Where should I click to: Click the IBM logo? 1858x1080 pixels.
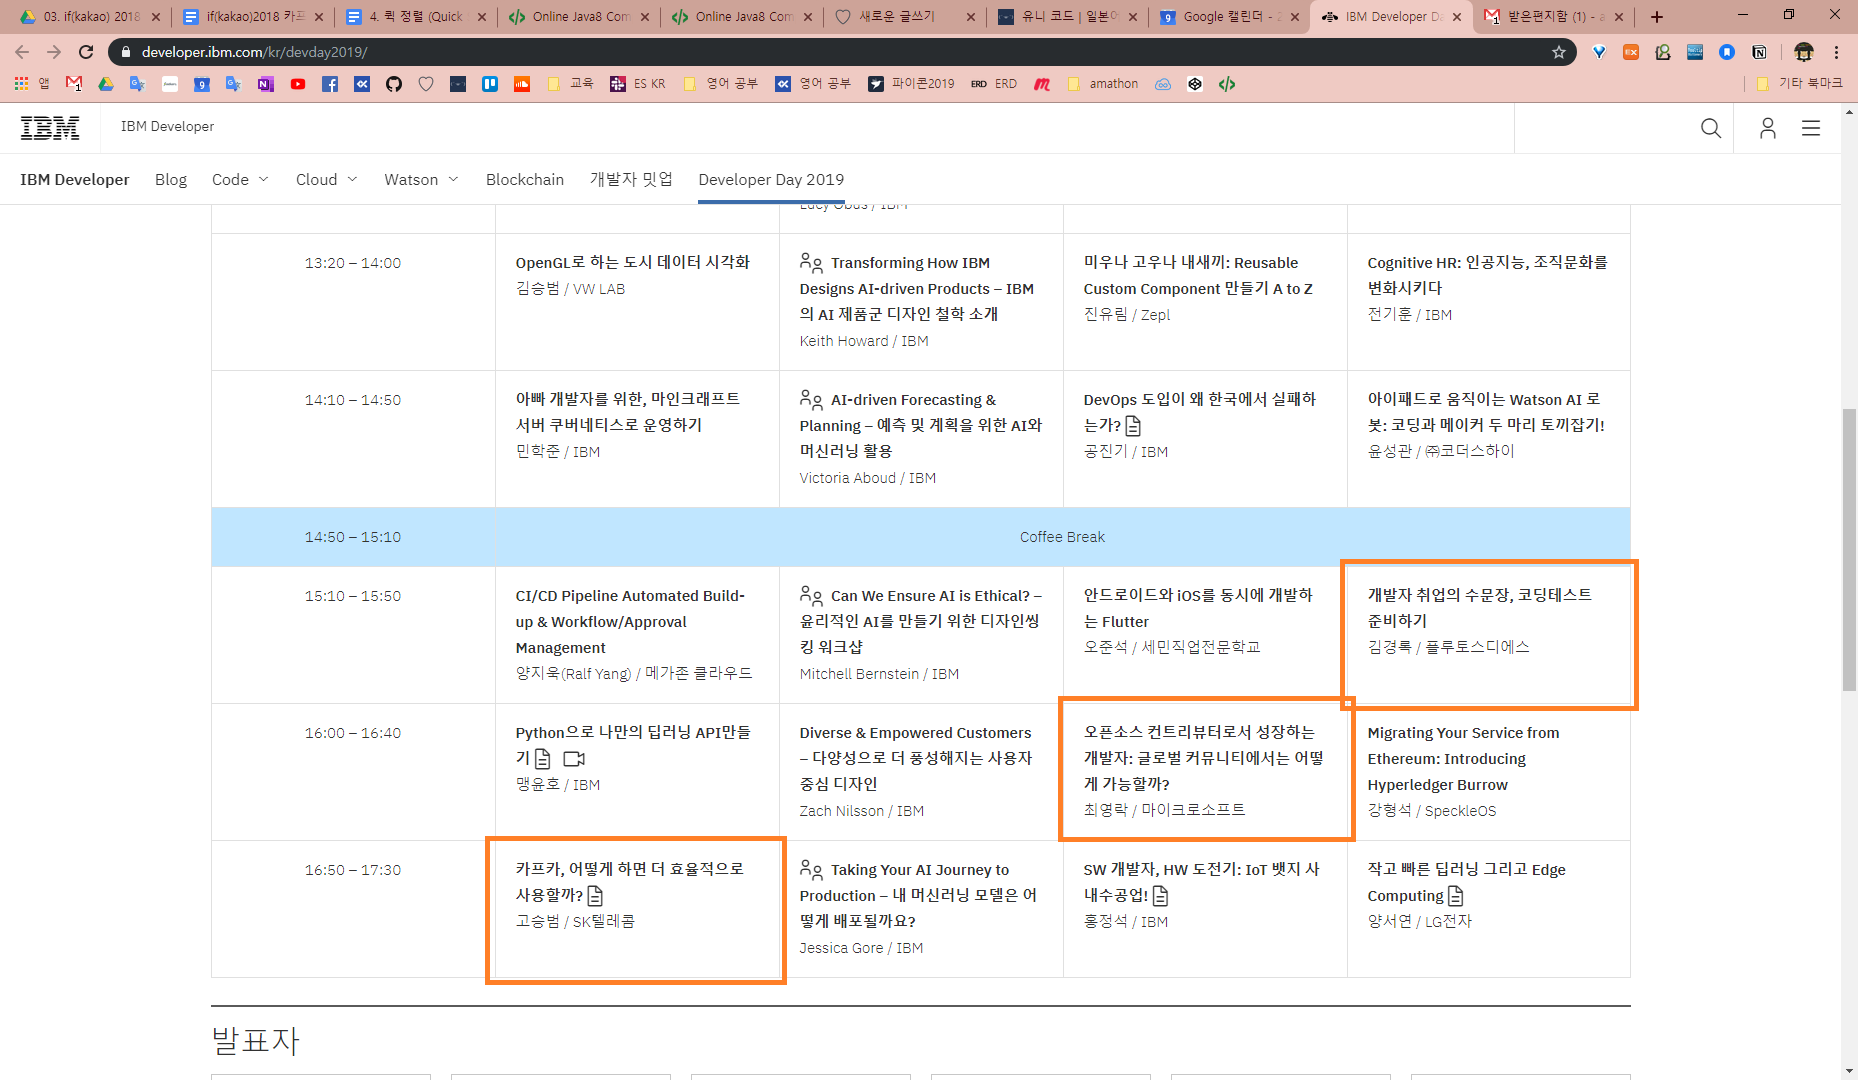click(50, 127)
